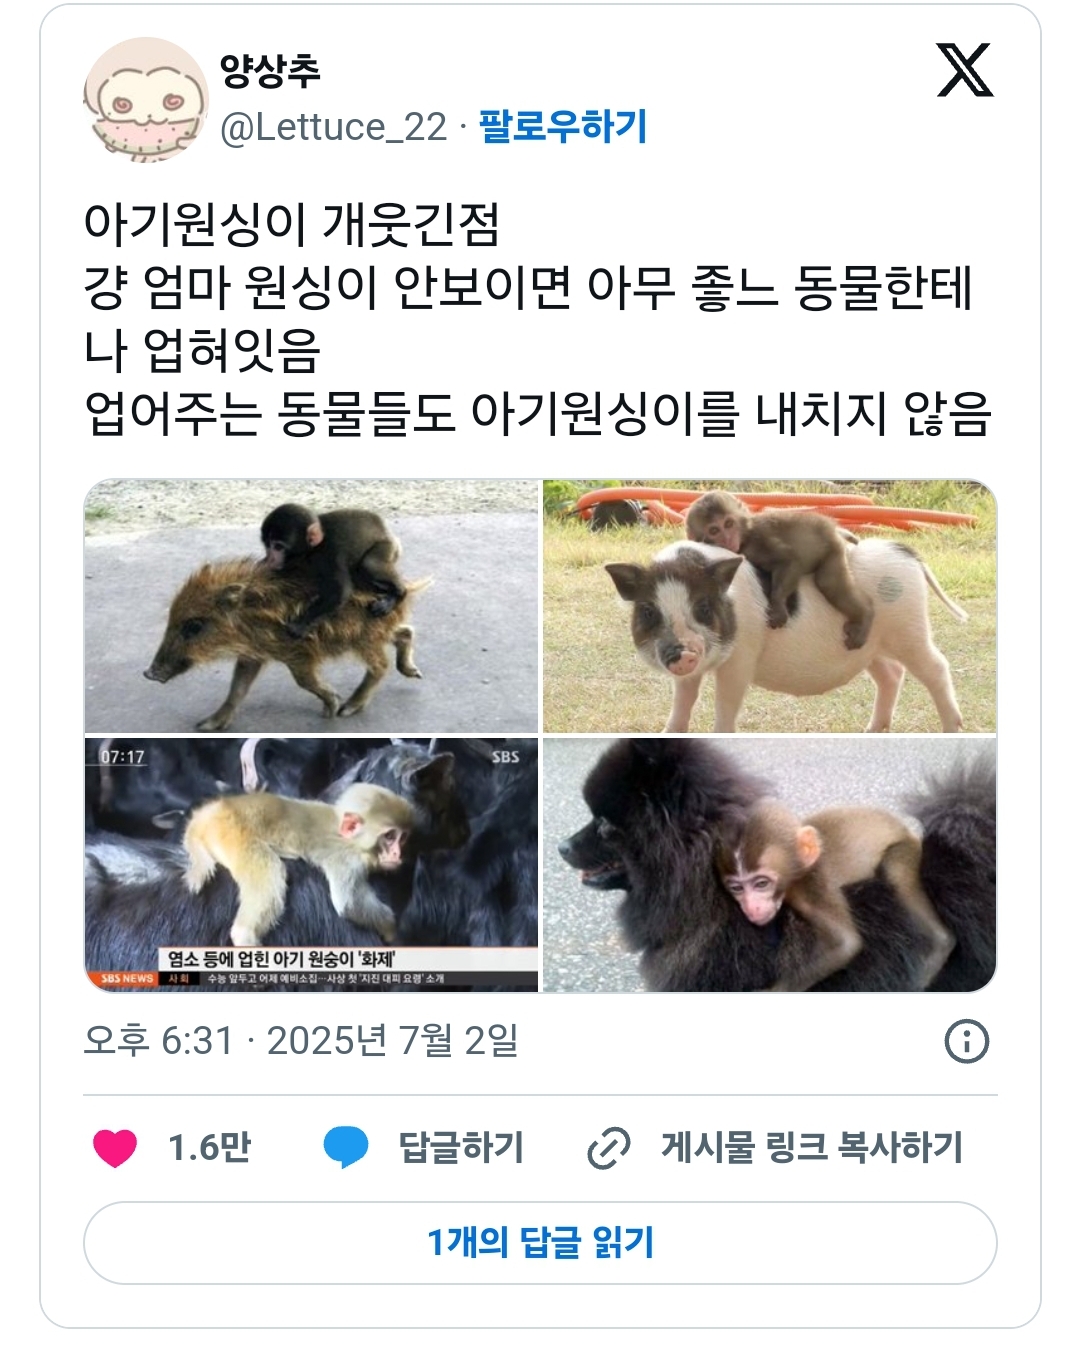
Task: Click the 양상추 display name
Action: coord(270,70)
